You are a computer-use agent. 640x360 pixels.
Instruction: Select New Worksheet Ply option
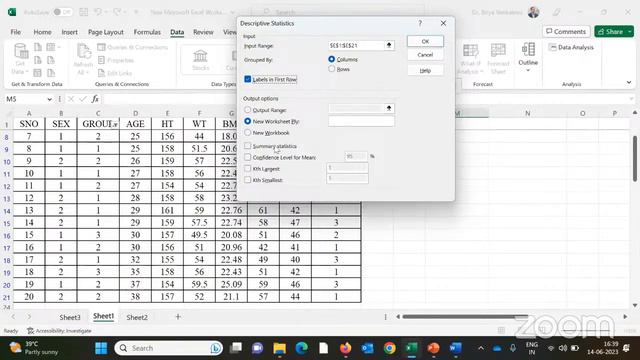tap(247, 121)
